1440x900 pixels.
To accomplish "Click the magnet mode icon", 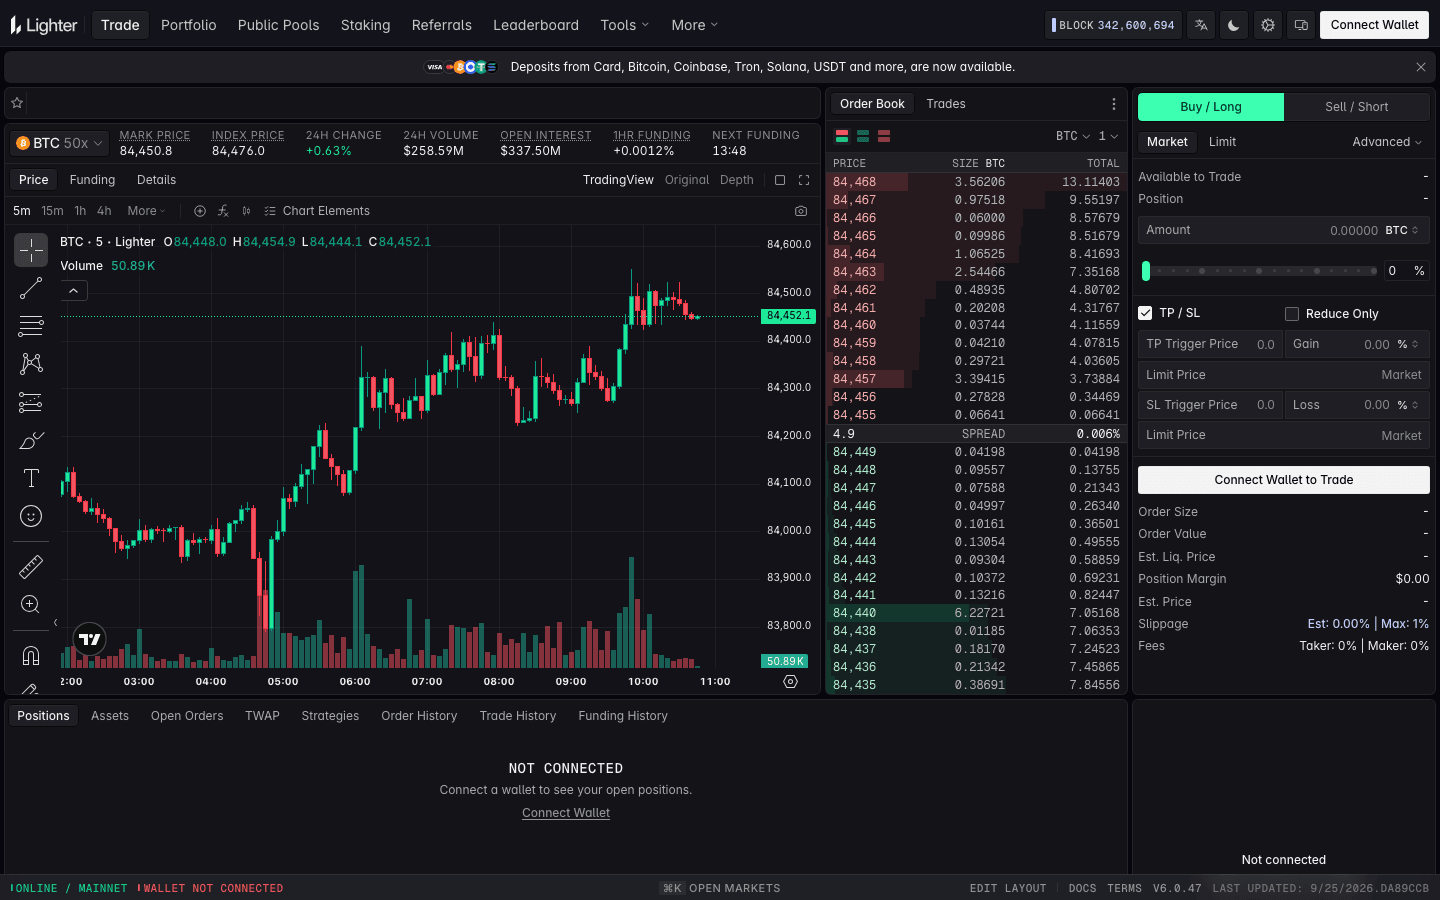I will pyautogui.click(x=31, y=656).
